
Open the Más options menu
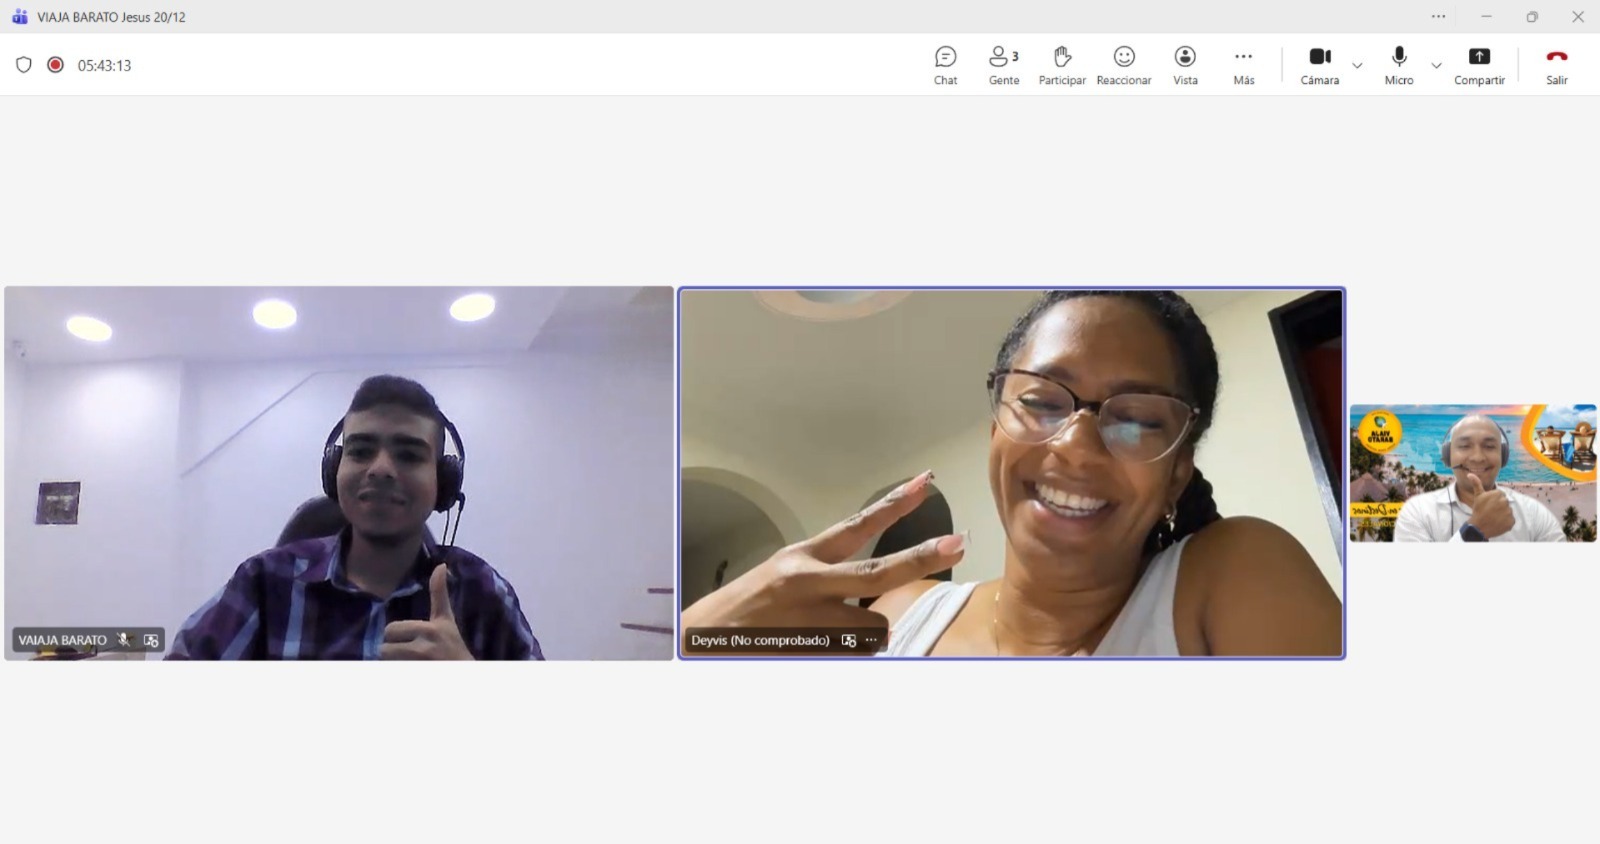[x=1243, y=65]
